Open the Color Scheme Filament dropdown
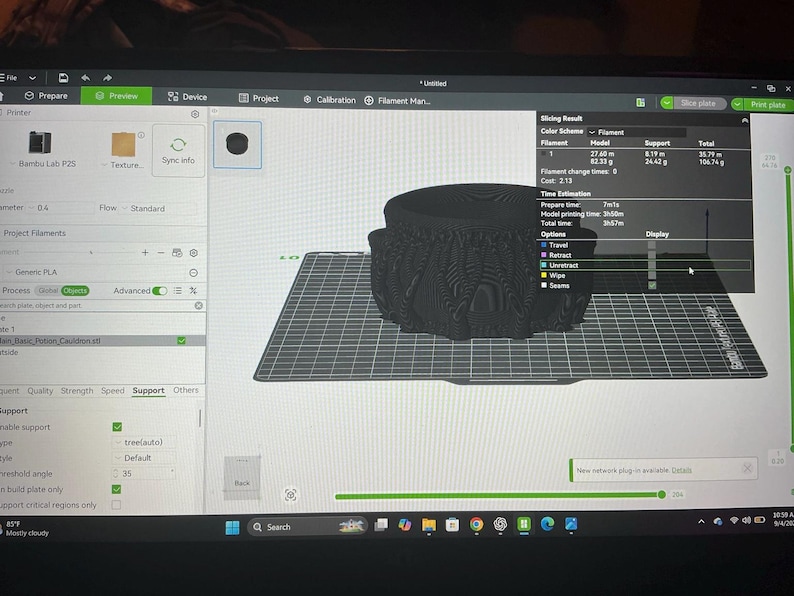This screenshot has height=596, width=794. [x=636, y=132]
